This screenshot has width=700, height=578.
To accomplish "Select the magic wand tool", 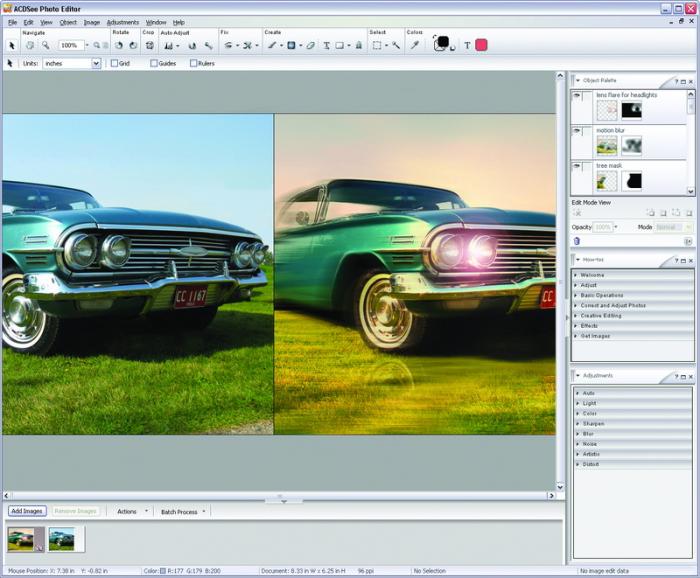I will [x=396, y=46].
